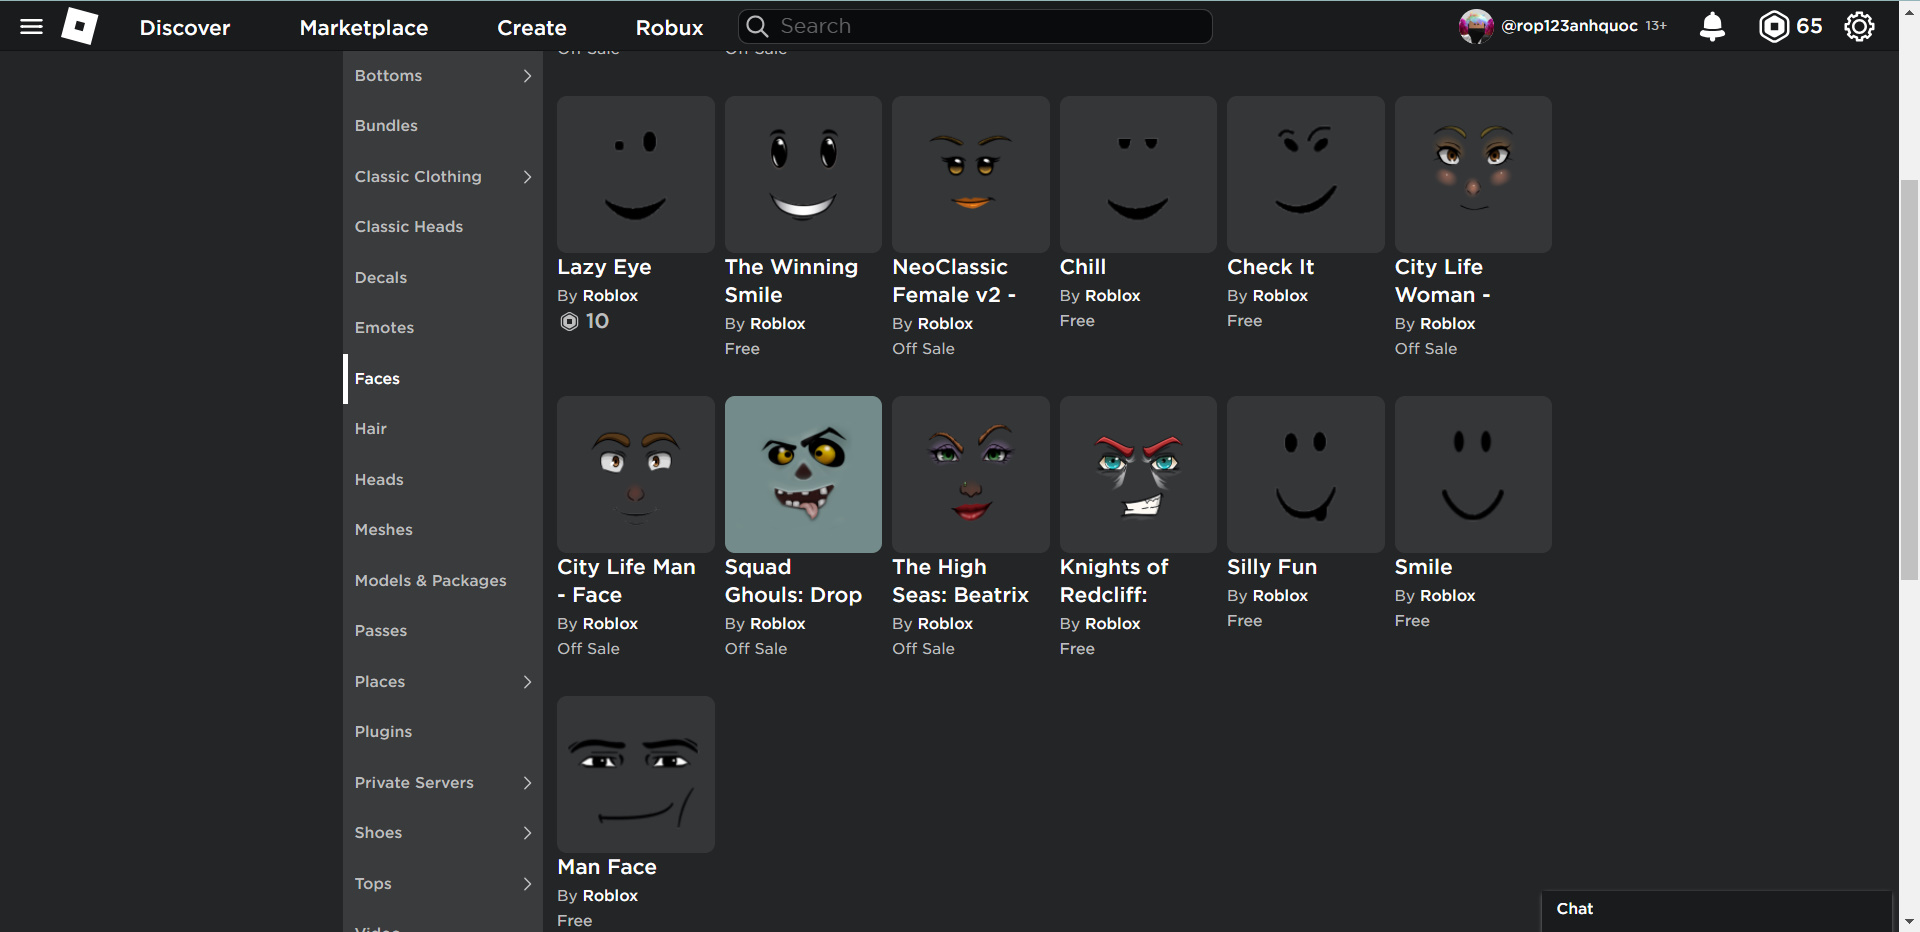Screen dimensions: 1920x932
Task: Click the scrollbar down arrow
Action: [1909, 921]
